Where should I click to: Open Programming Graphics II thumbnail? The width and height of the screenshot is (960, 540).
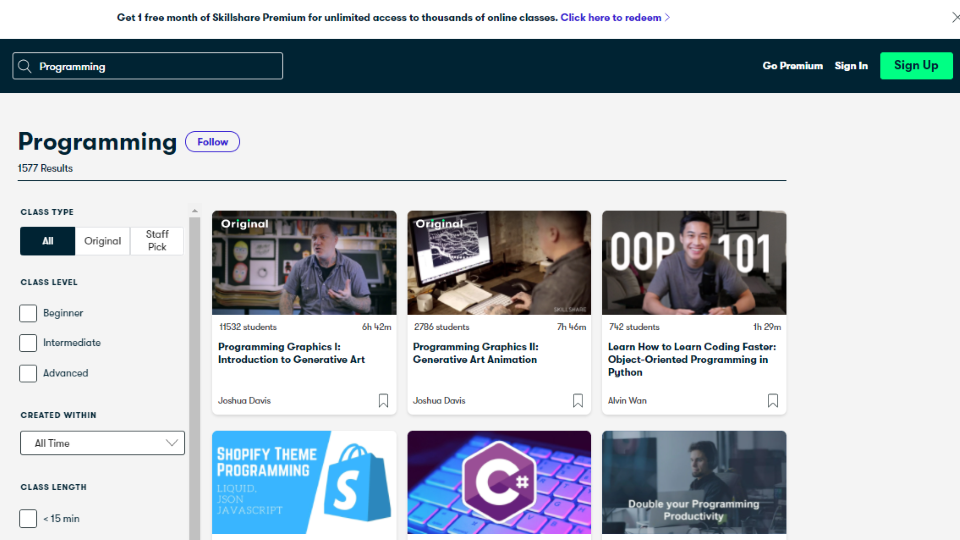coord(499,263)
